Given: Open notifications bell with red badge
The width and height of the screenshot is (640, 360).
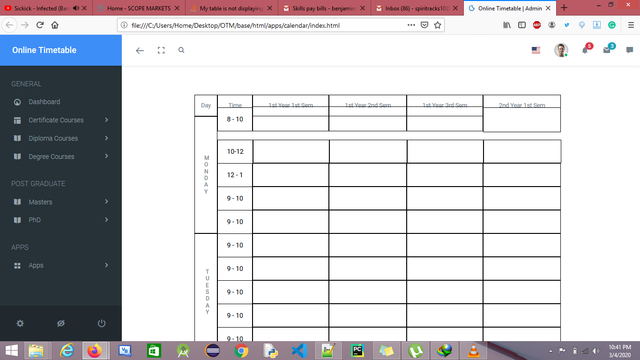Looking at the screenshot, I should (586, 49).
